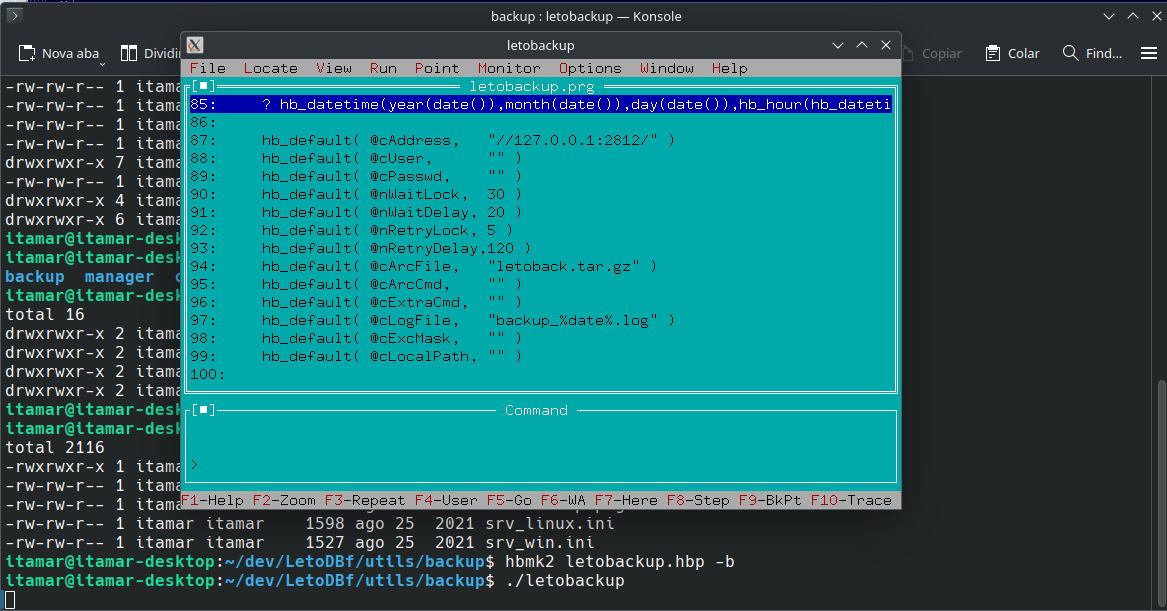Open the Konsole hamburger menu
Screen dimensions: 1167x611
pos(1149,53)
